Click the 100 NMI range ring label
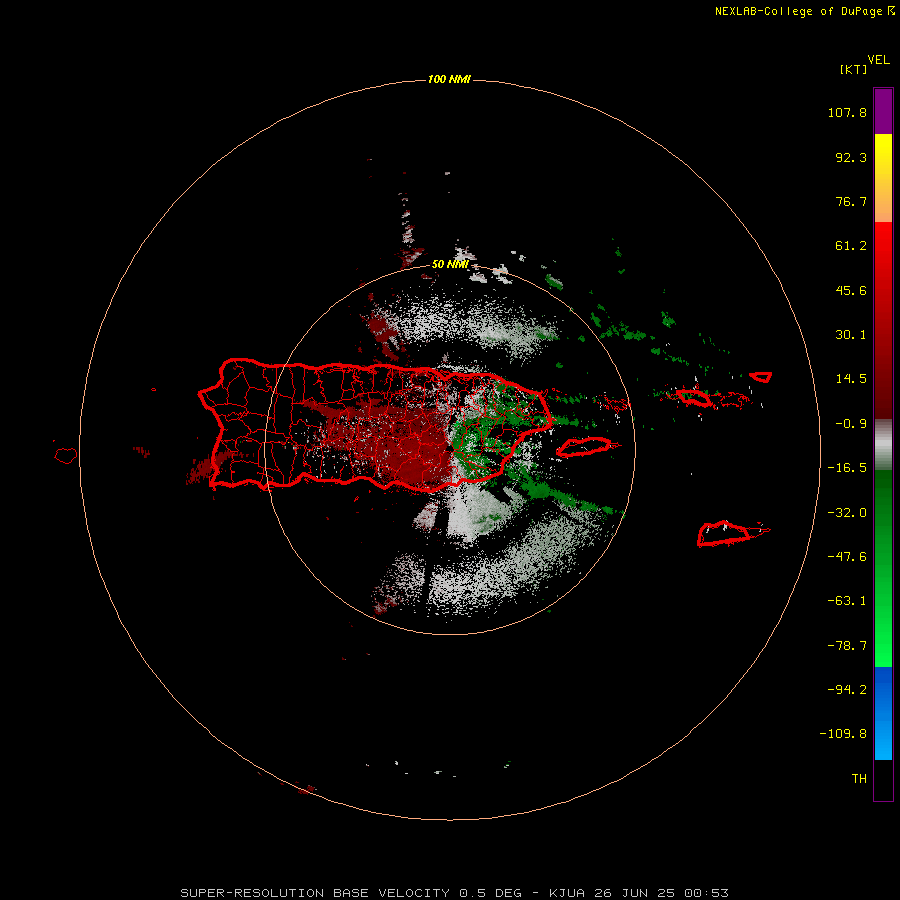The width and height of the screenshot is (900, 900). [x=449, y=79]
